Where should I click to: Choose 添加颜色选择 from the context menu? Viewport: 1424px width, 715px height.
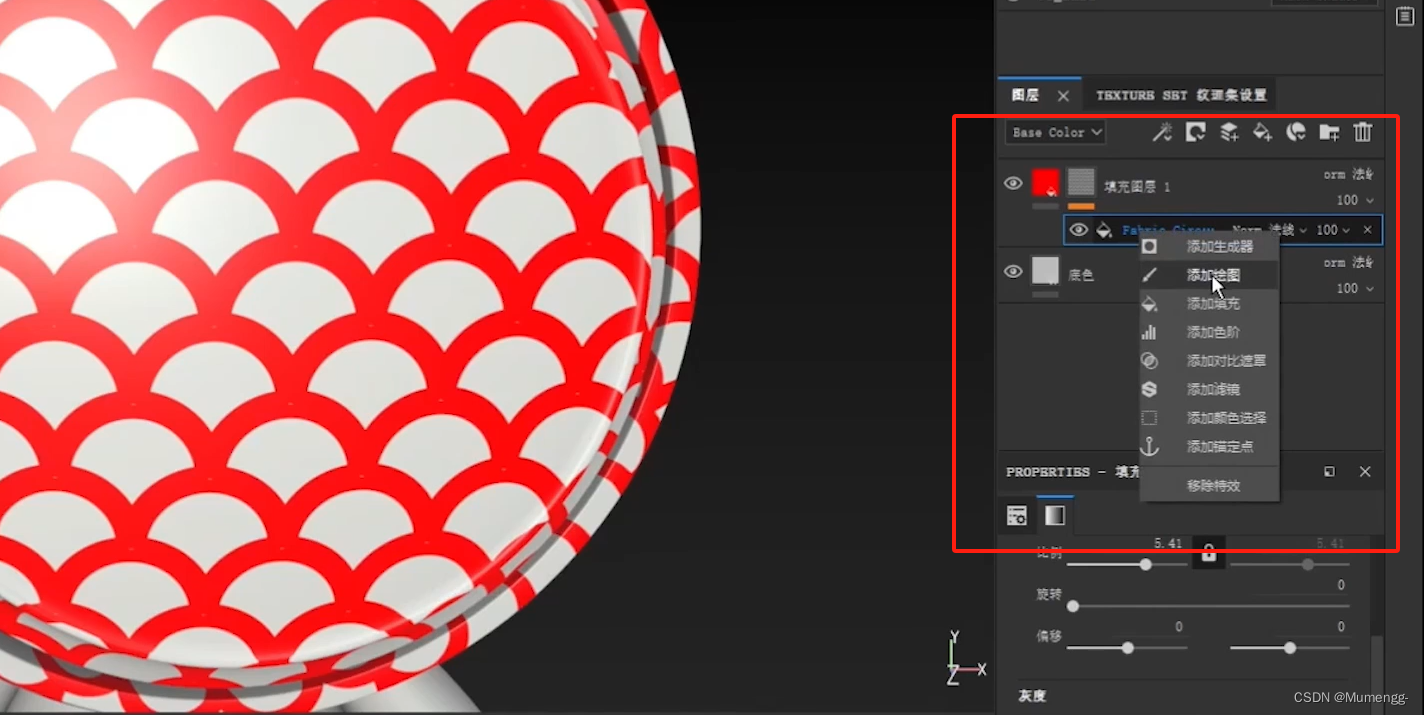click(x=1209, y=418)
